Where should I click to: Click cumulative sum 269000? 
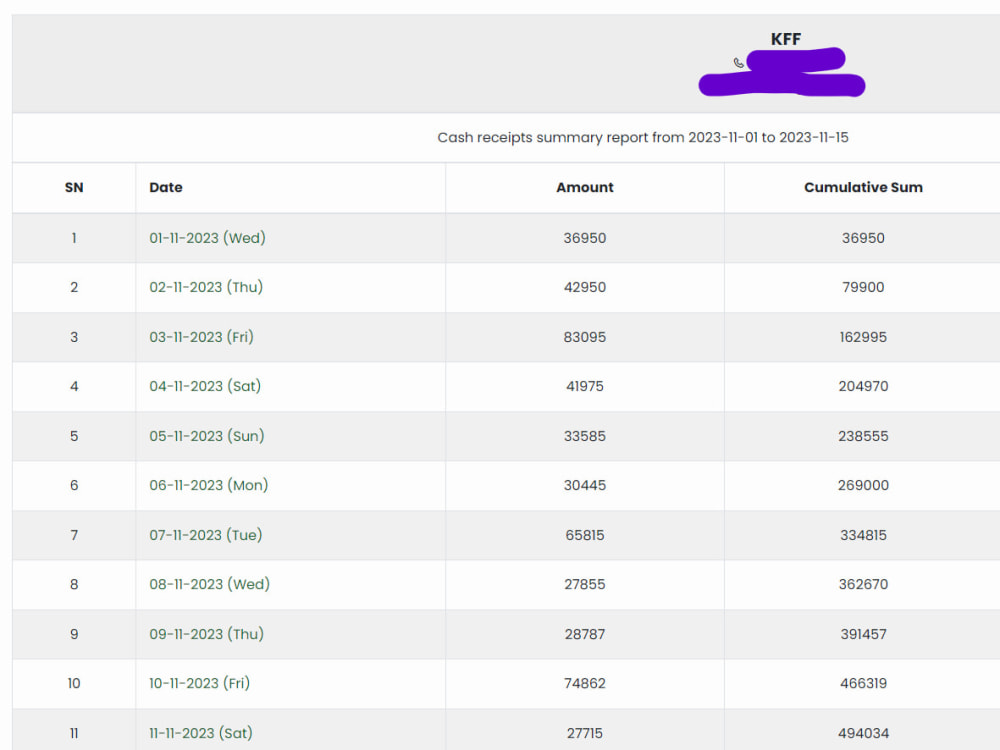point(864,485)
